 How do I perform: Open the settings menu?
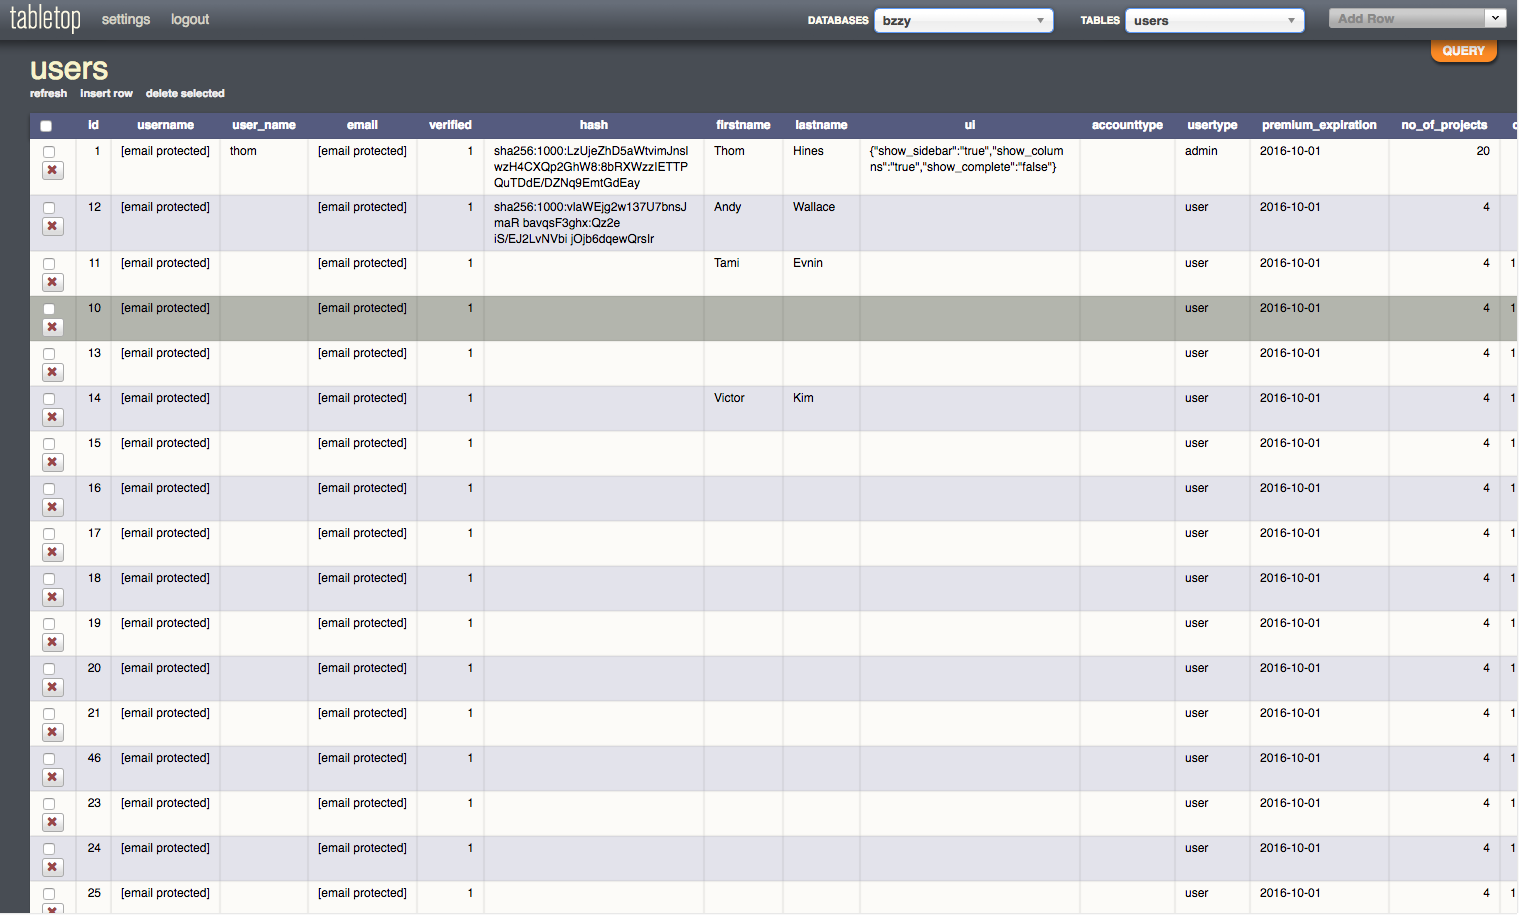125,19
